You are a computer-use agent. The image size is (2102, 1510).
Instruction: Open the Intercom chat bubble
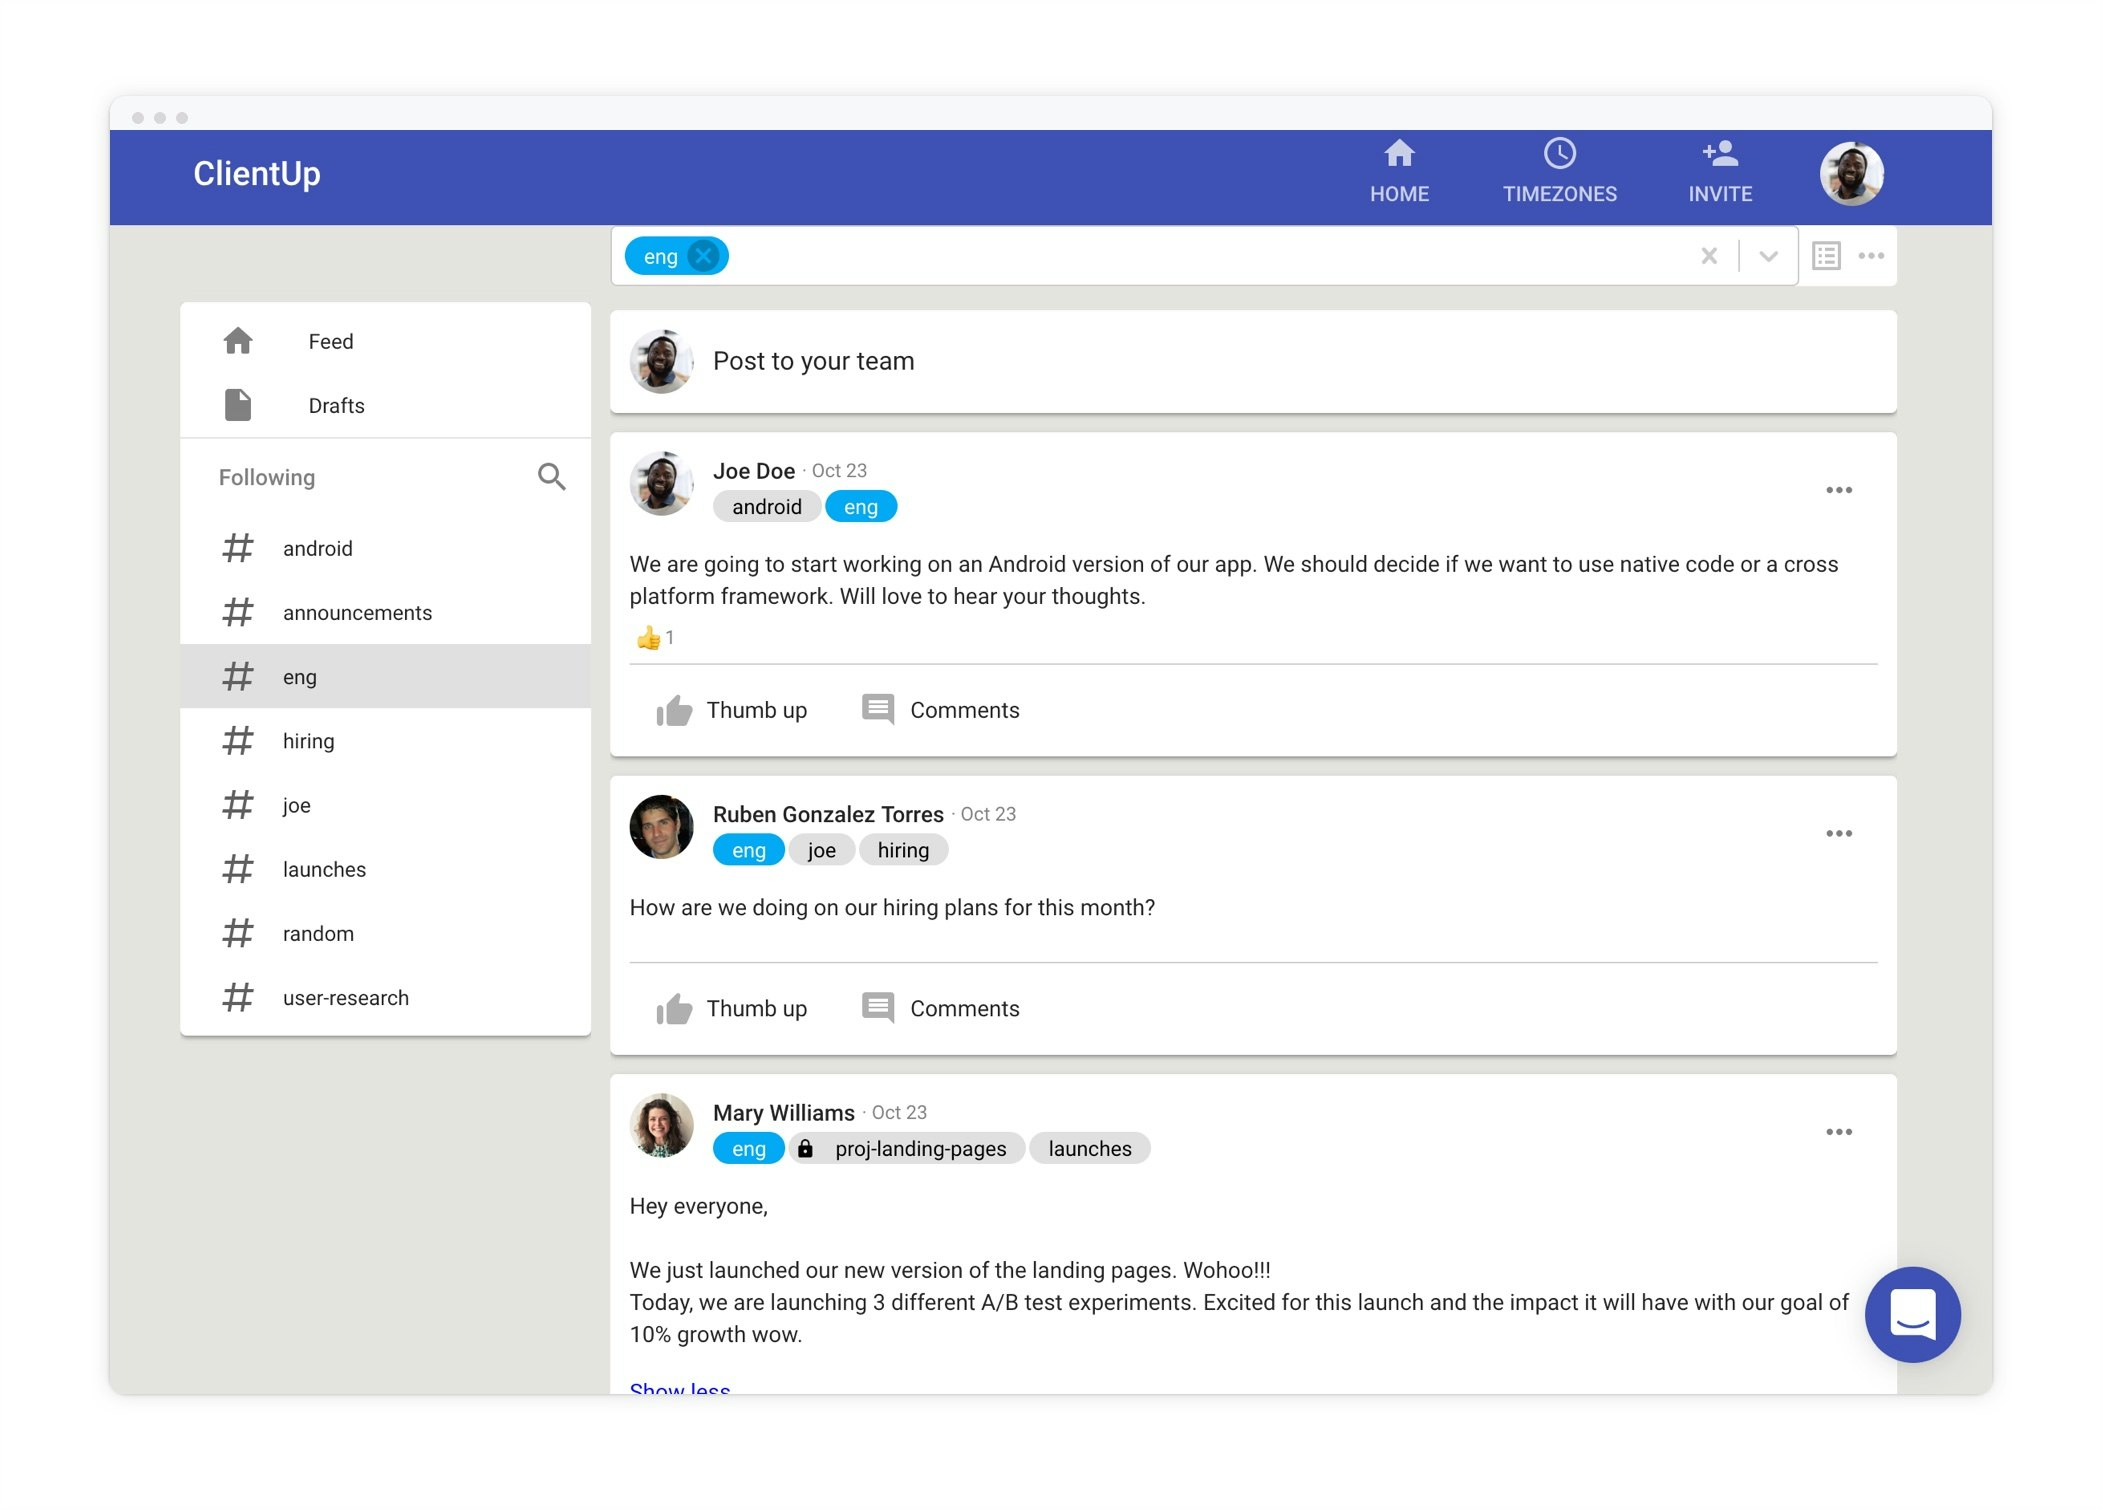(x=1912, y=1315)
